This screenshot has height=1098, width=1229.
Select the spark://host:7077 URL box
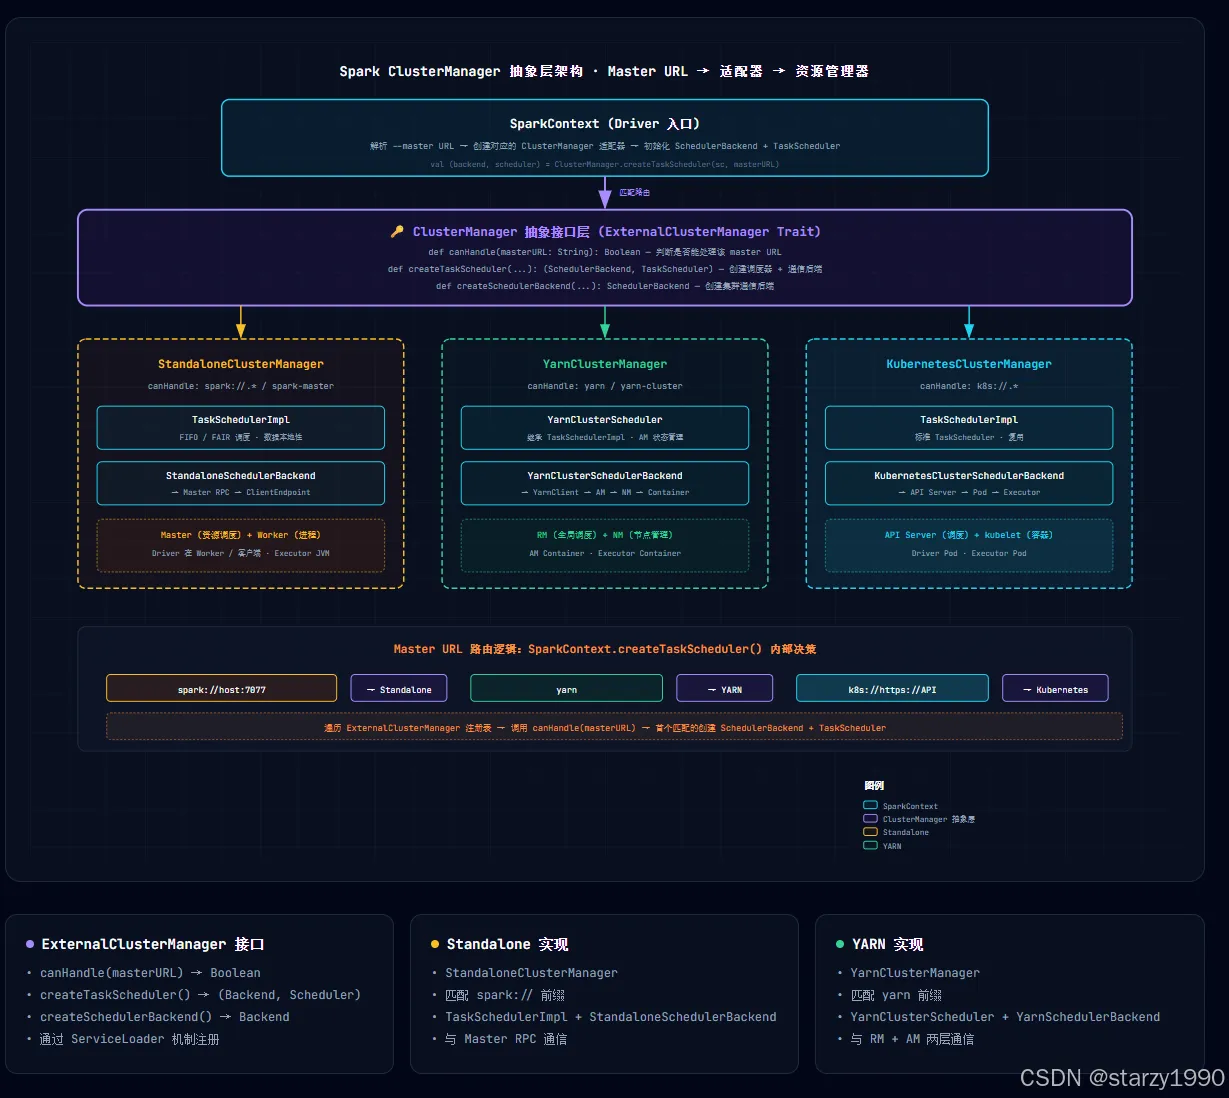click(x=222, y=689)
